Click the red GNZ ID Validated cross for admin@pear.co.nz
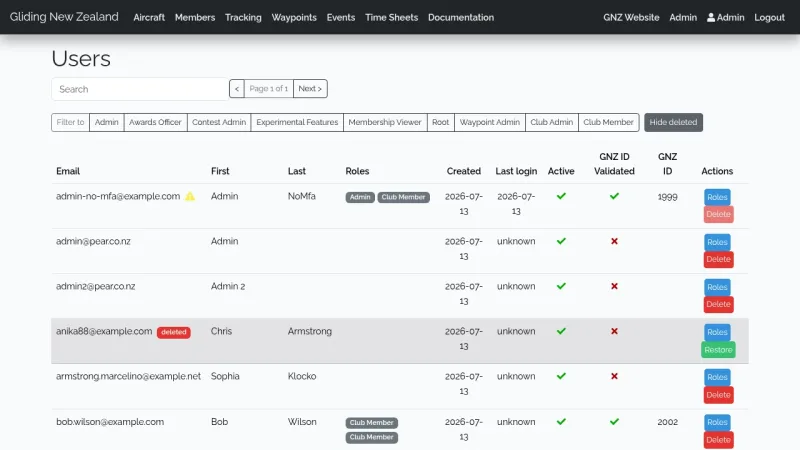Viewport: 800px width, 450px height. pyautogui.click(x=614, y=241)
